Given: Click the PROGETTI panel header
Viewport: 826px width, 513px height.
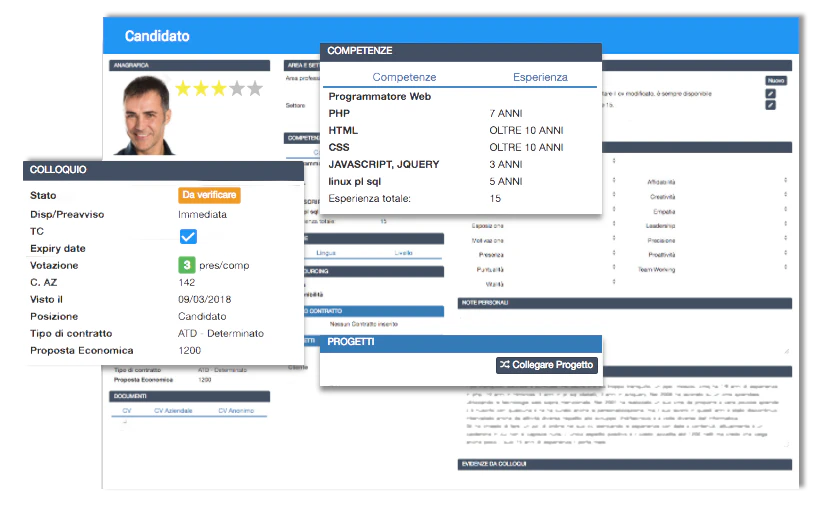Looking at the screenshot, I should pos(461,342).
